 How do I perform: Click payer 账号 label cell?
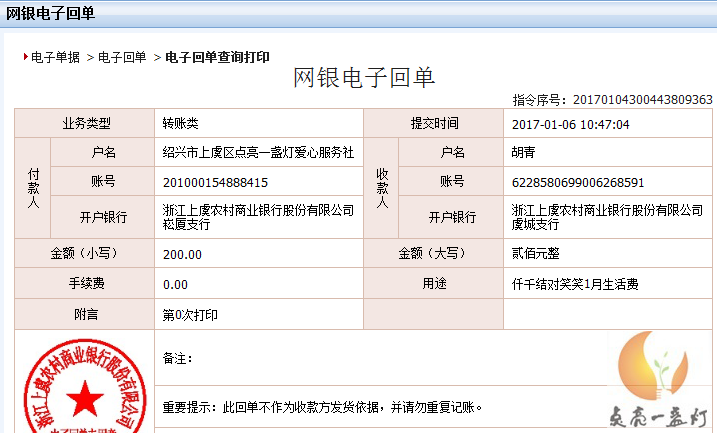click(x=103, y=181)
